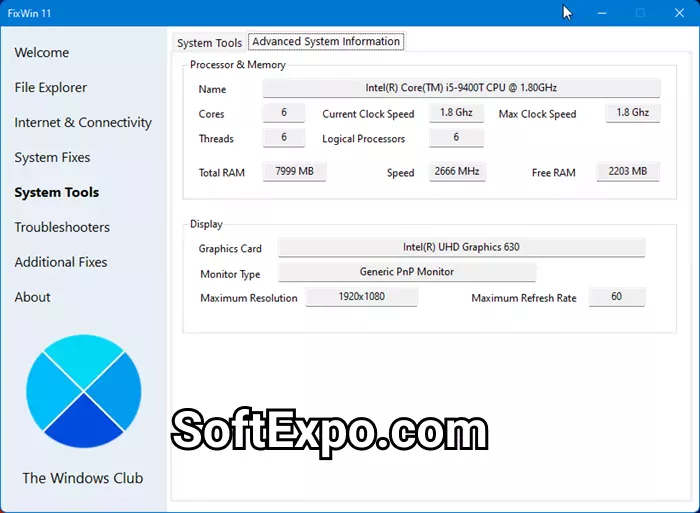Select System Fixes in sidebar
This screenshot has height=513, width=700.
[52, 158]
